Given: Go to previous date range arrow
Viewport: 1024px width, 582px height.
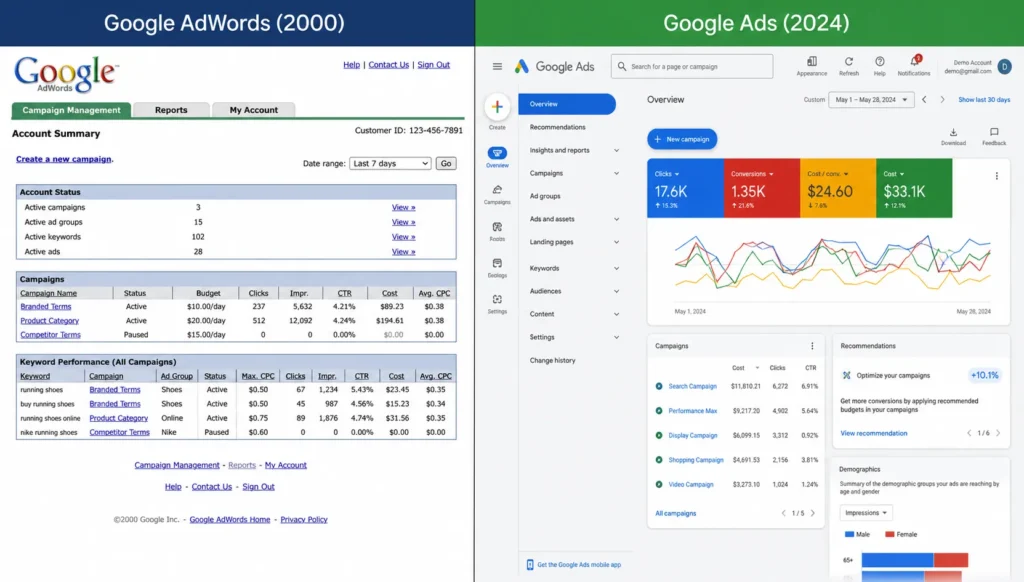Looking at the screenshot, I should click(x=924, y=100).
